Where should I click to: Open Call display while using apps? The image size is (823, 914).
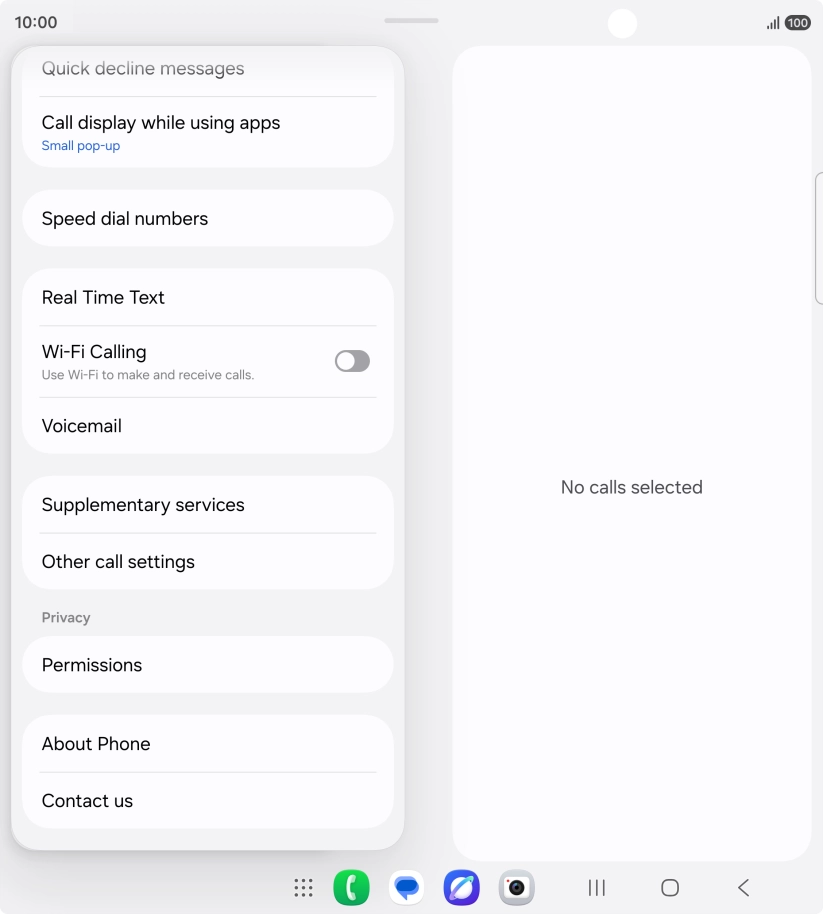[207, 132]
